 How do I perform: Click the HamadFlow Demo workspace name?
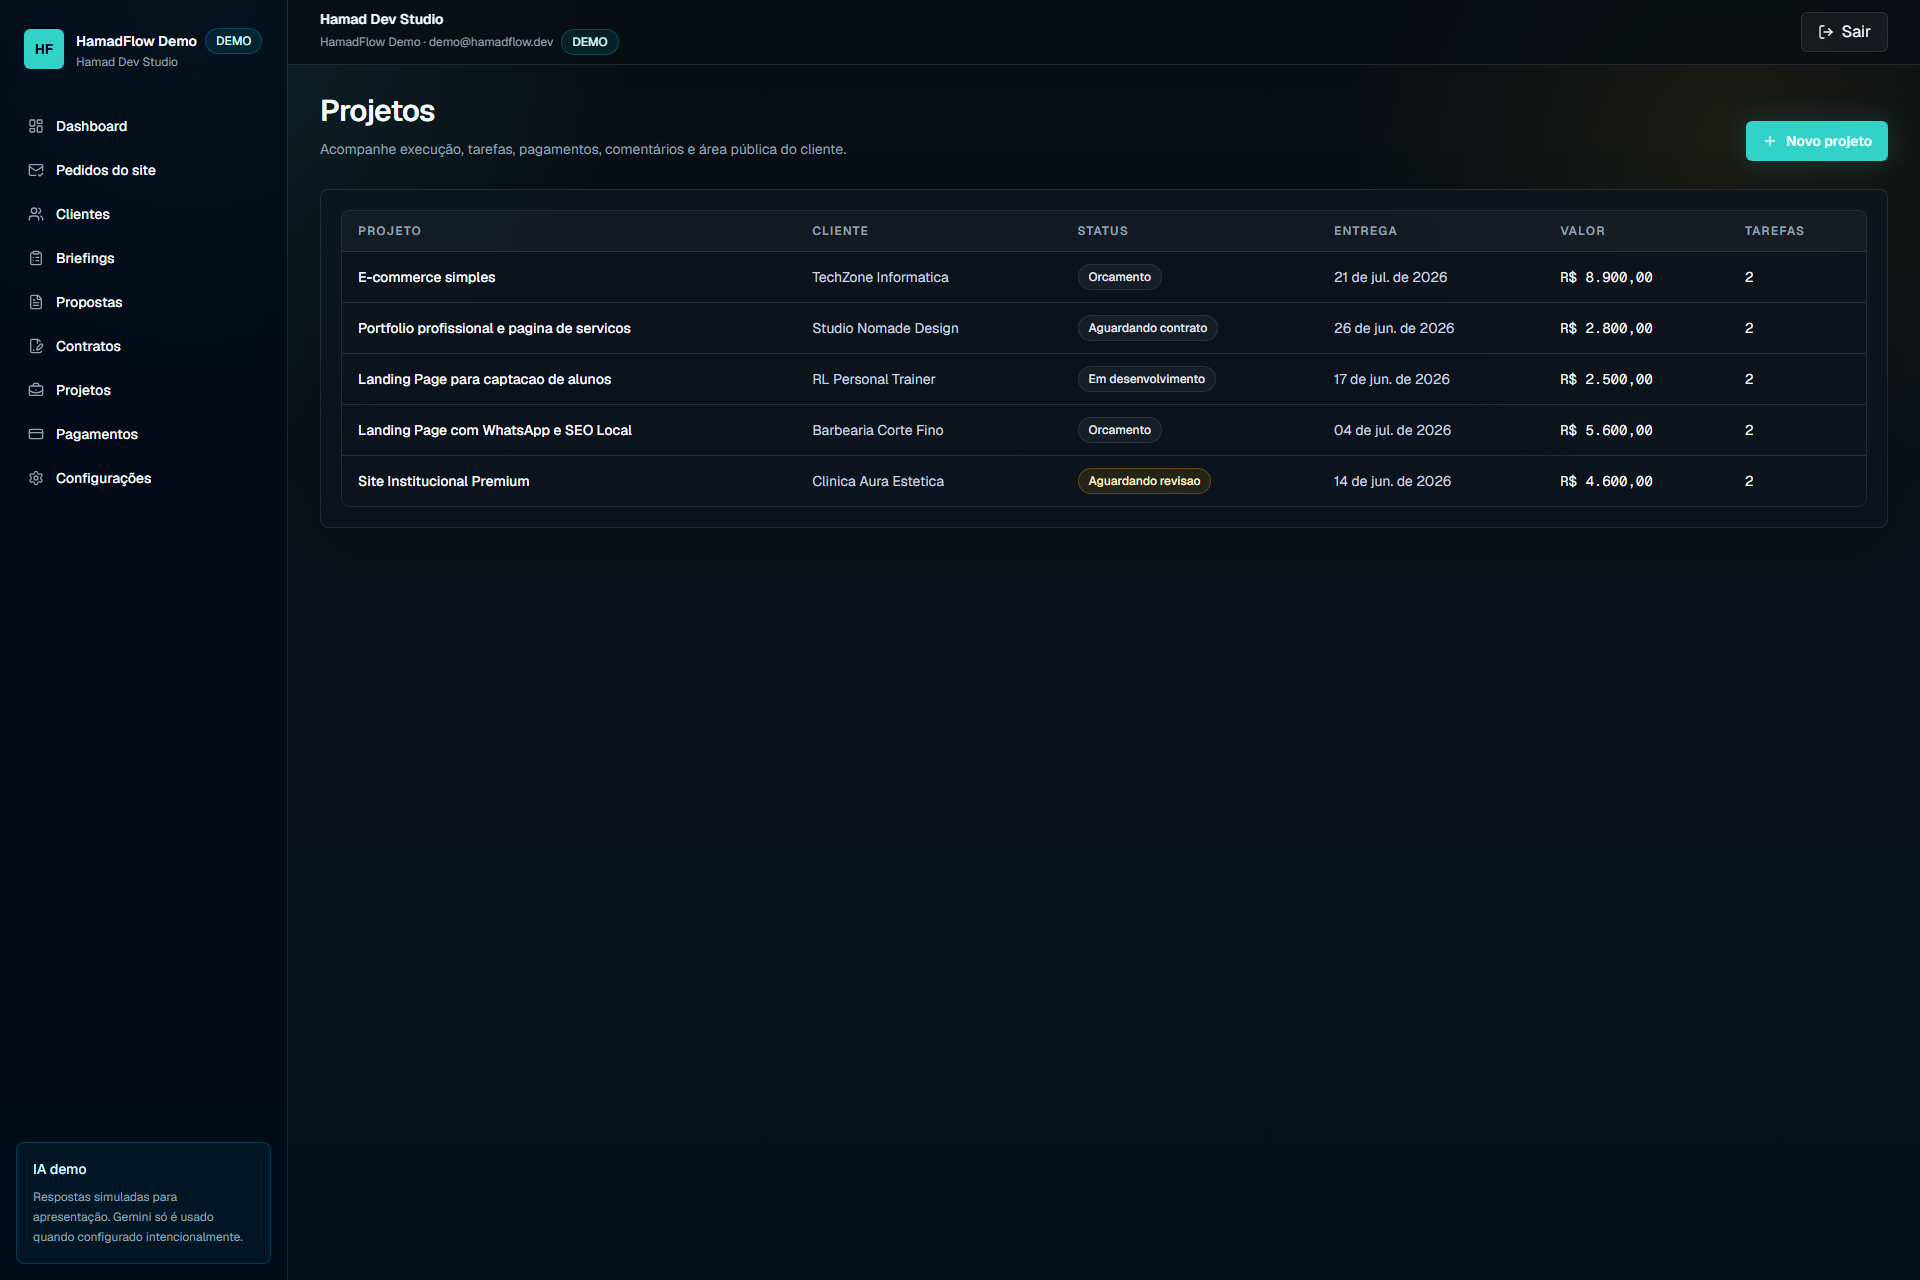click(136, 41)
